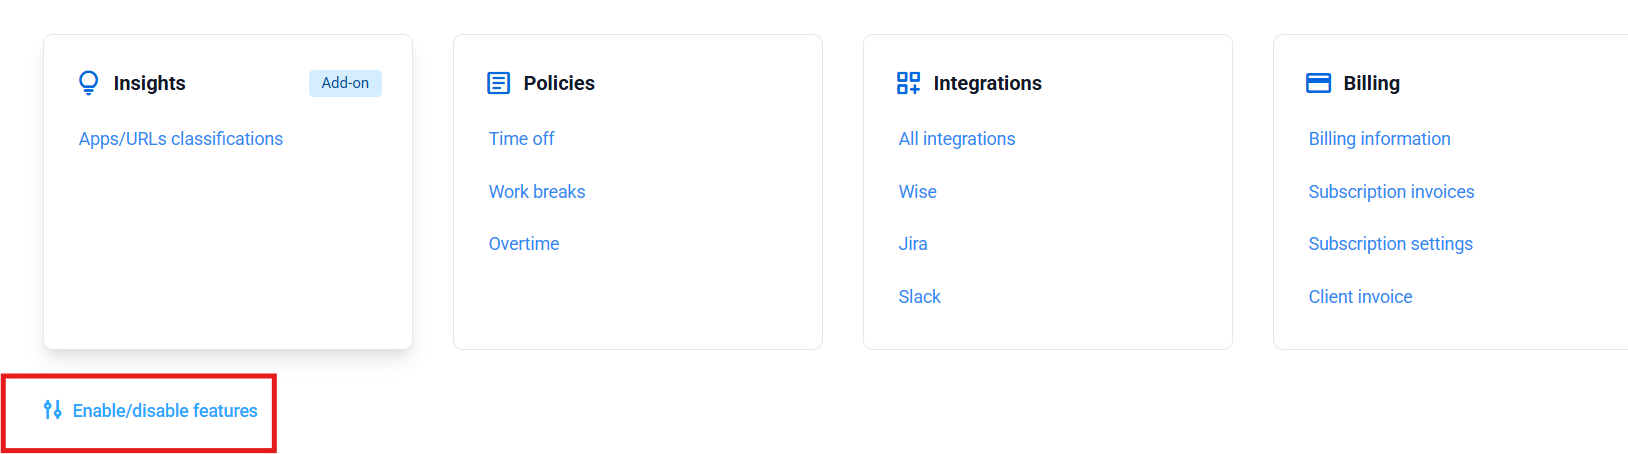
Task: Open Subscription settings
Action: point(1391,244)
